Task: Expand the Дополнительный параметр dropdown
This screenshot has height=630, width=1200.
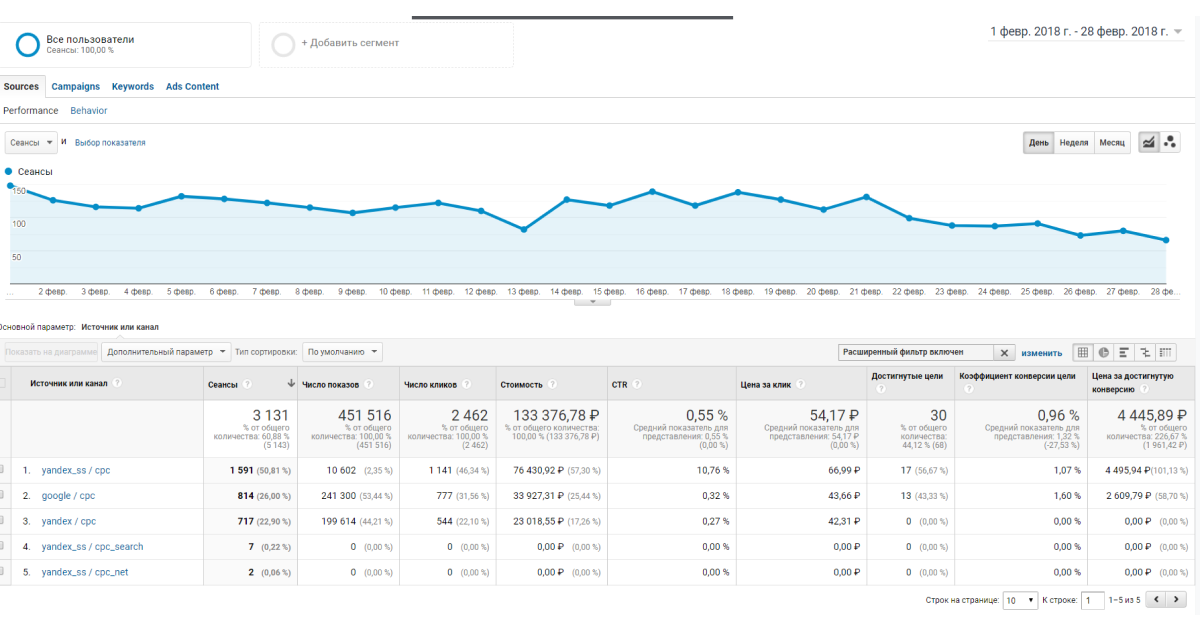Action: [x=166, y=352]
